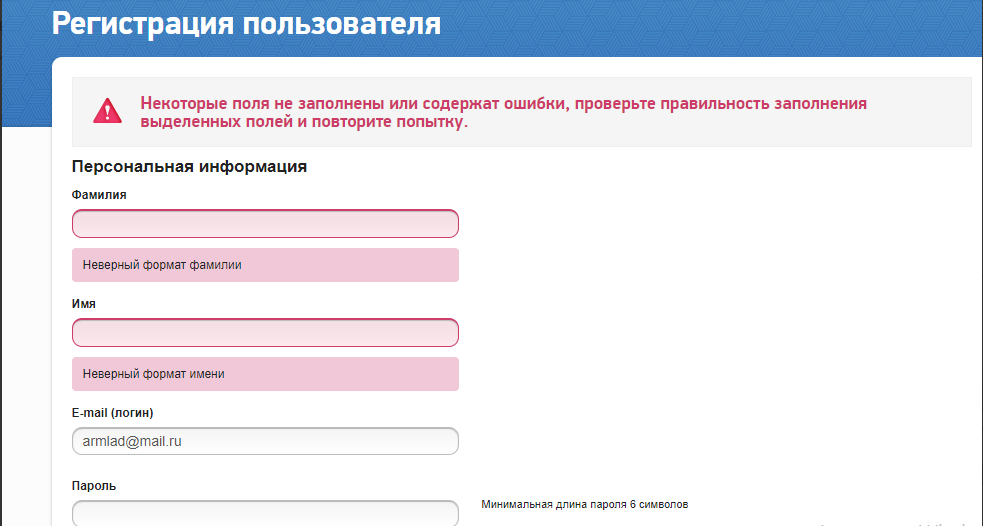Focus the Пароль password field

point(265,513)
